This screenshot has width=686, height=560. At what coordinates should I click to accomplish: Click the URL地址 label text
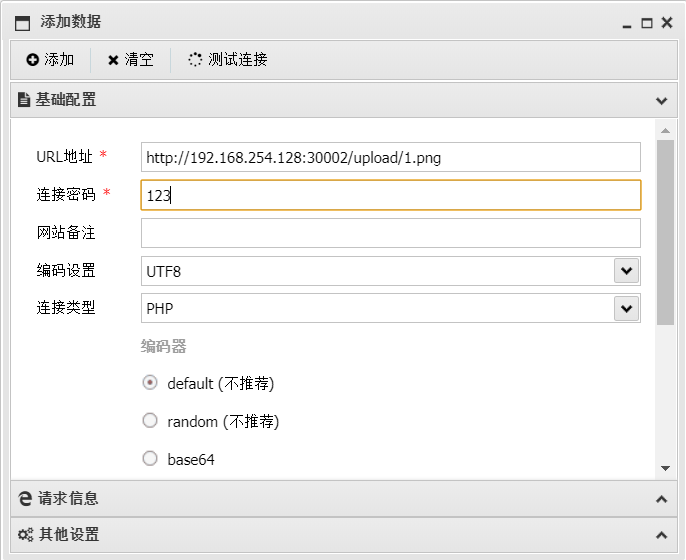(x=64, y=157)
